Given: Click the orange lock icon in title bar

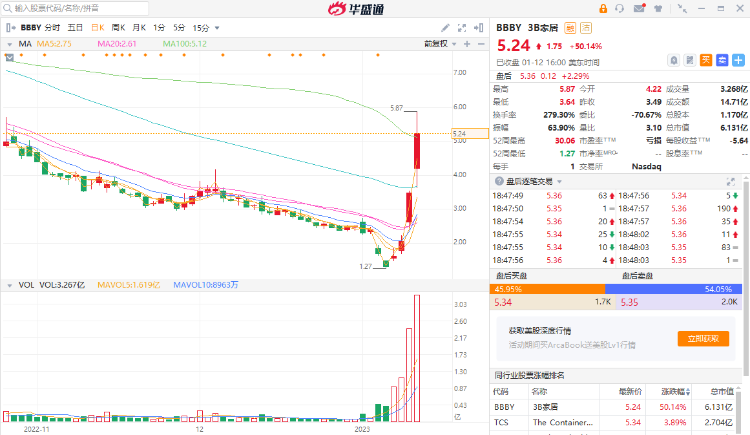Looking at the screenshot, I should click(603, 8).
